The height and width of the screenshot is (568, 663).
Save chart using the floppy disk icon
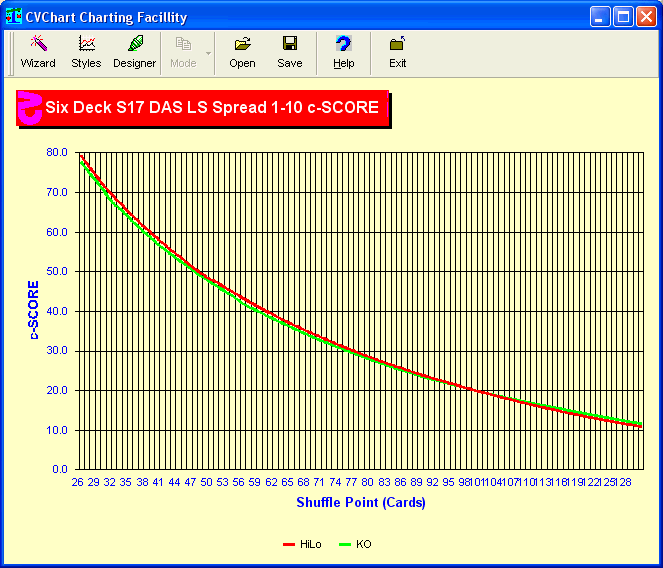pos(289,52)
